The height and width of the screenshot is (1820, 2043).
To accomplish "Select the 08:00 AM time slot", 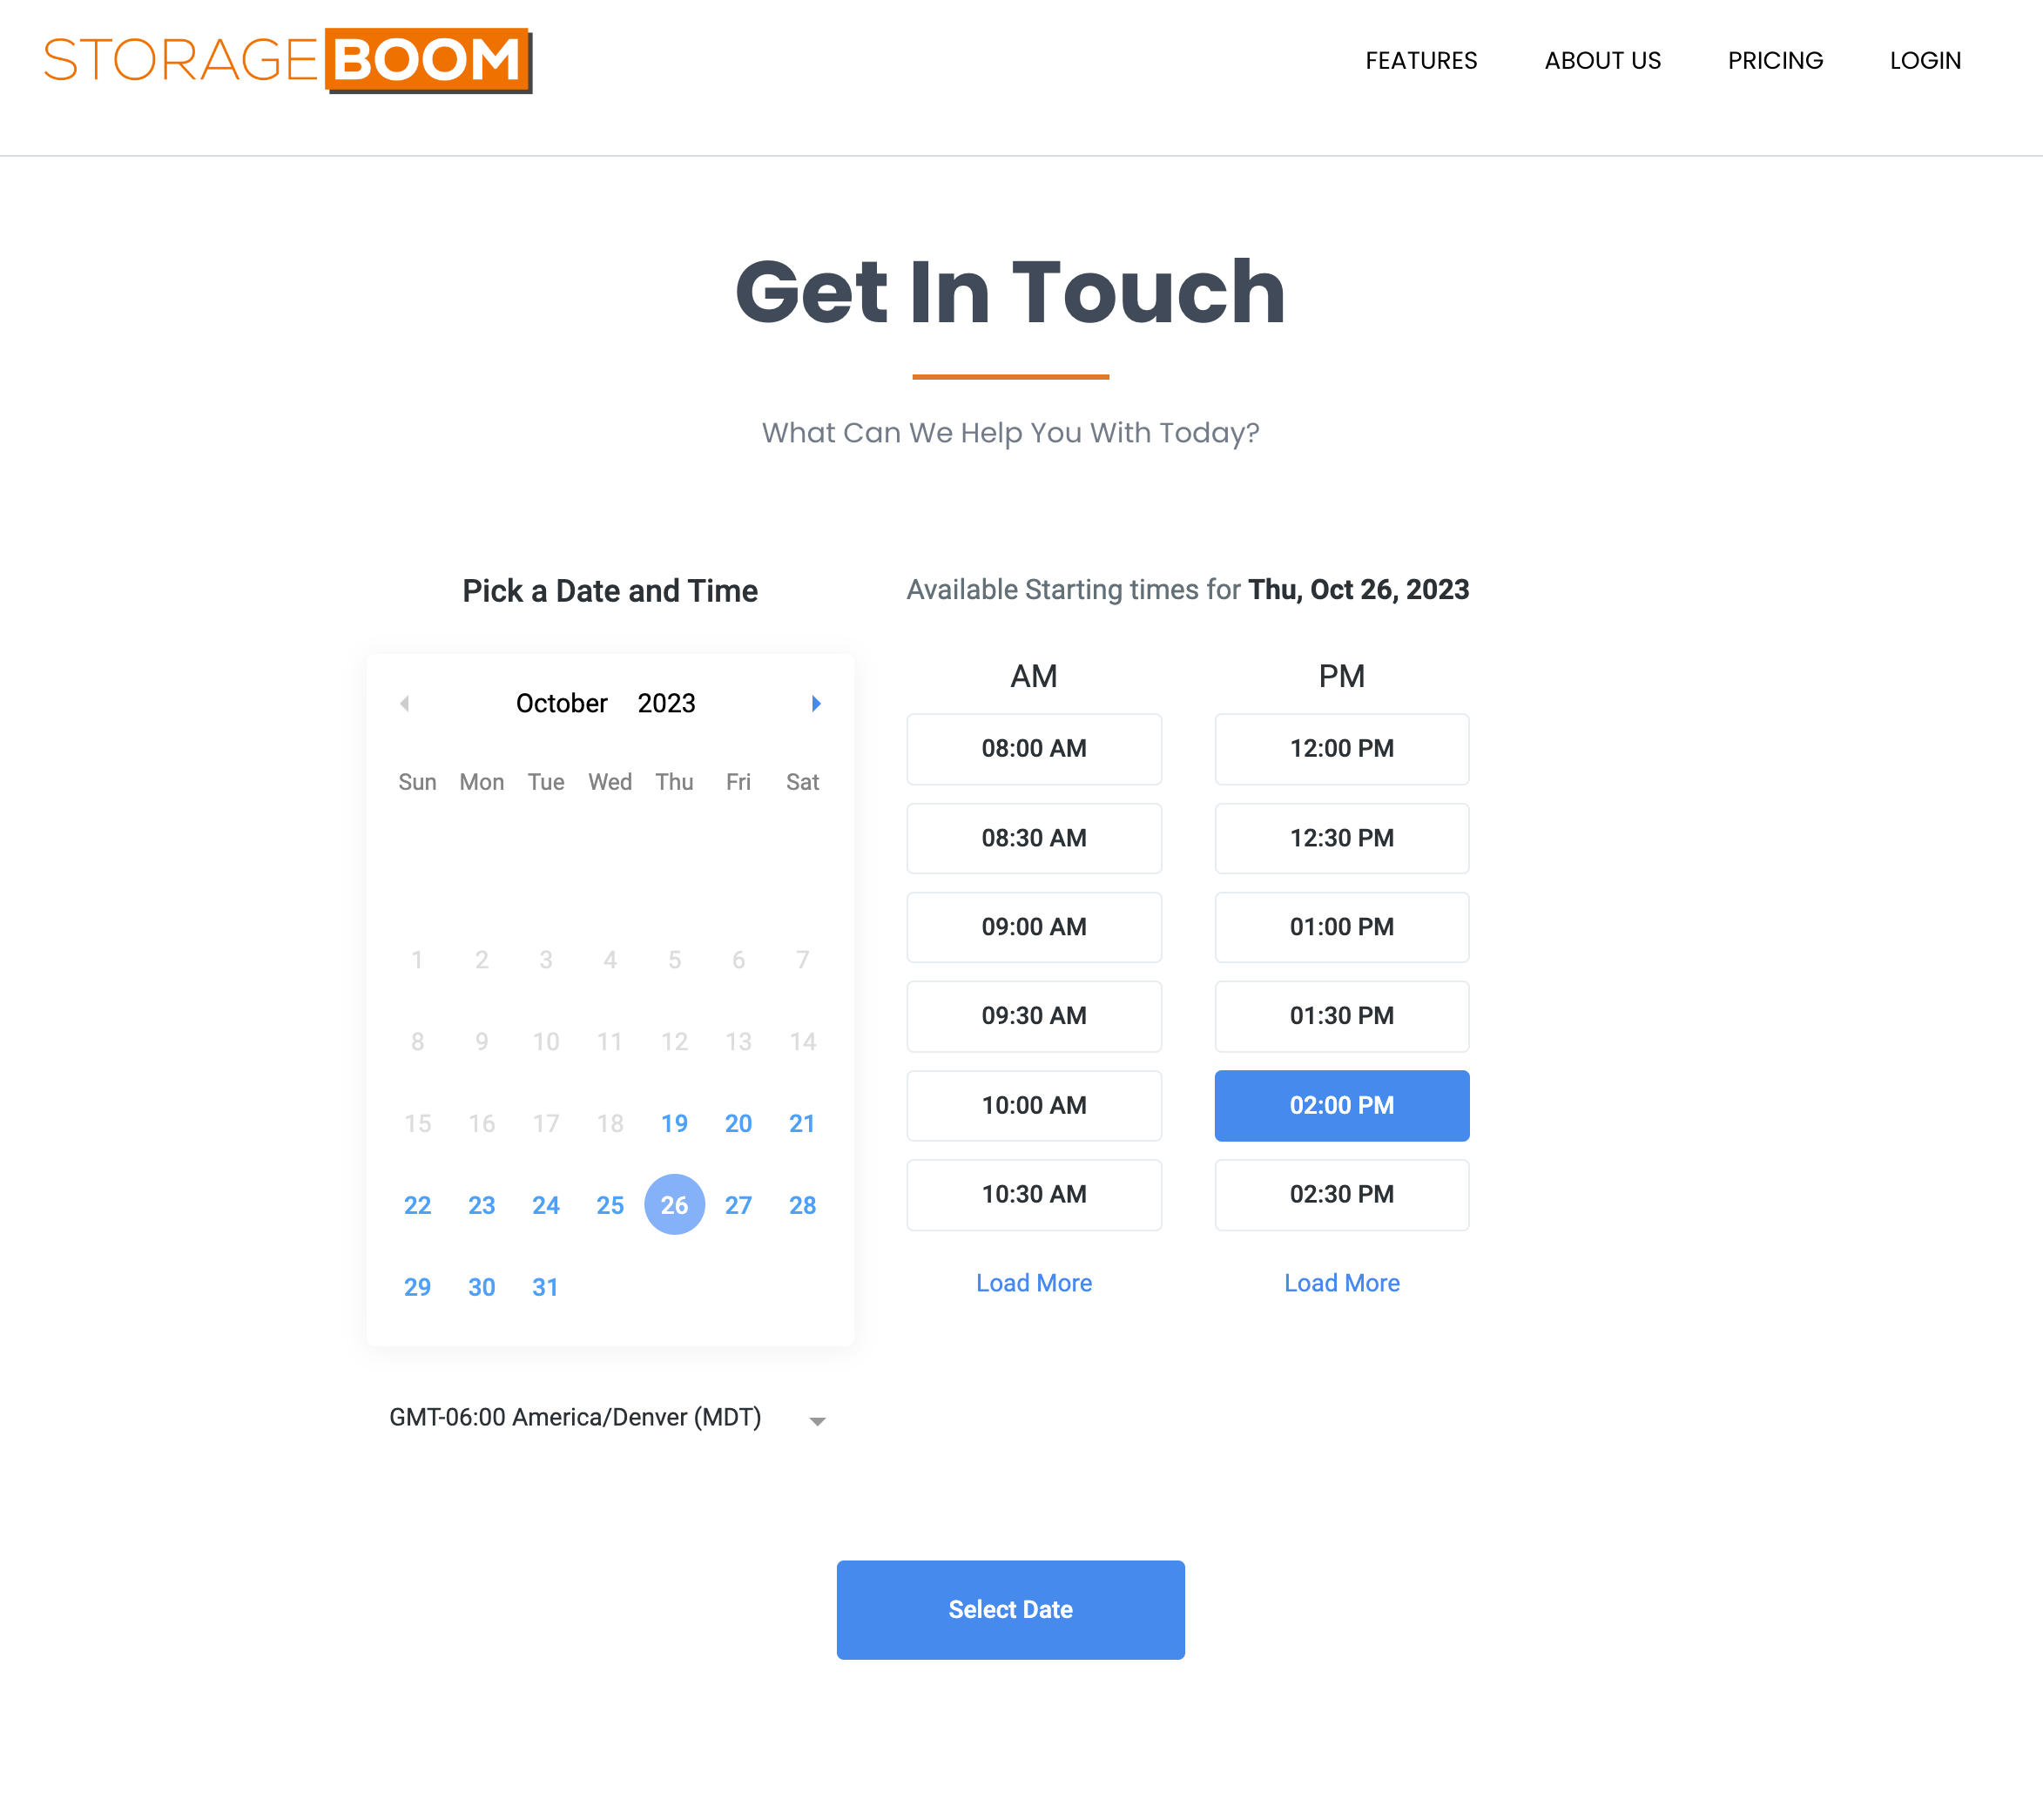I will coord(1033,748).
